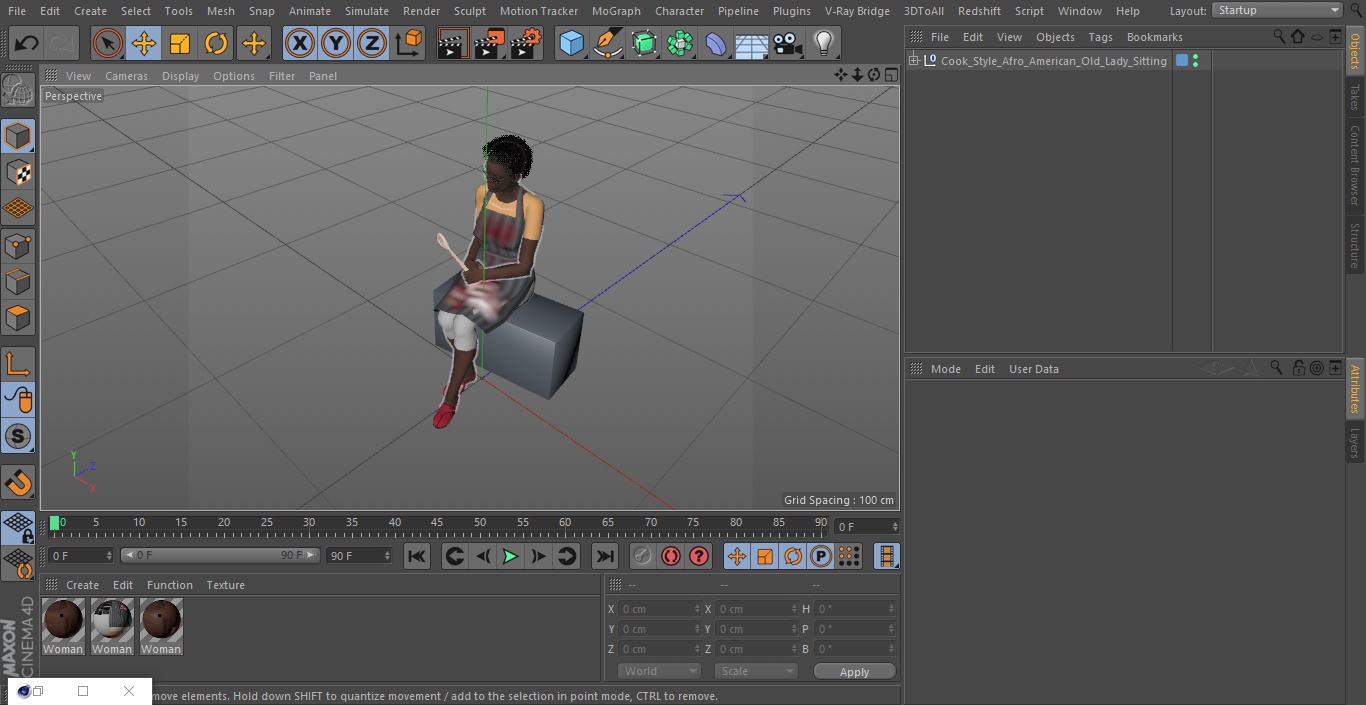Switch to Model mode
Viewport: 1366px width, 705px height.
point(18,135)
